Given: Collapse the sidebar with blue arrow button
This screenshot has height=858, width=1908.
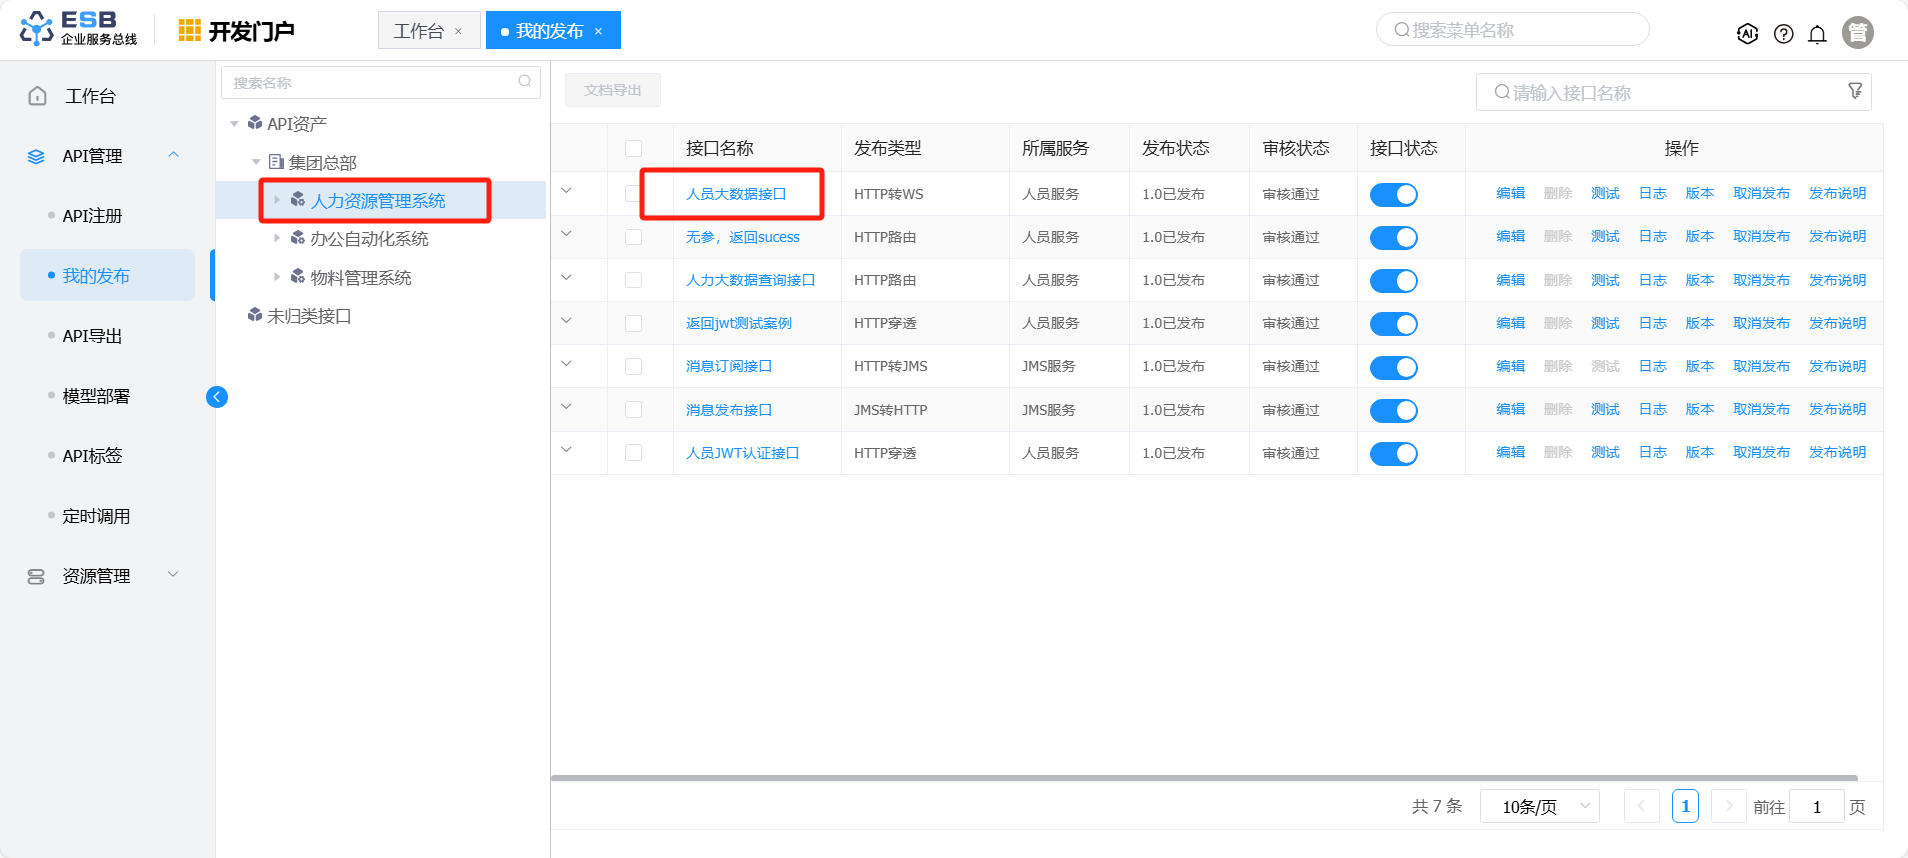Looking at the screenshot, I should 217,397.
